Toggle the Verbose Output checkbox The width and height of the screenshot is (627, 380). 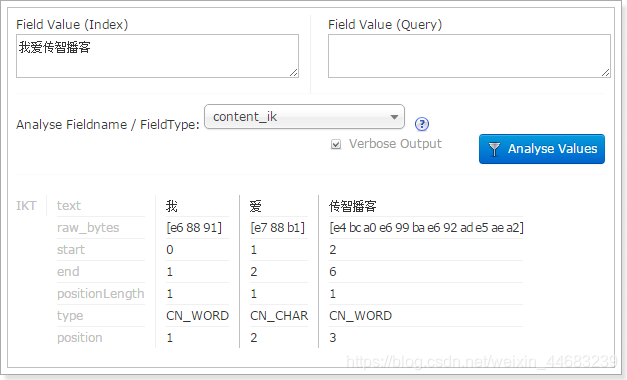[336, 144]
